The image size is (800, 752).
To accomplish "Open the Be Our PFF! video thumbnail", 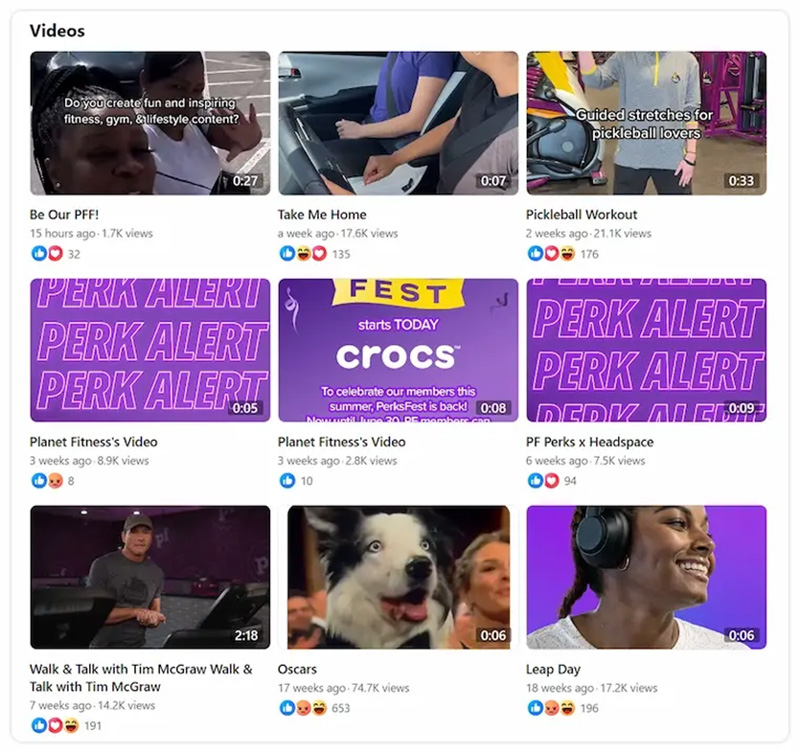I will 150,123.
